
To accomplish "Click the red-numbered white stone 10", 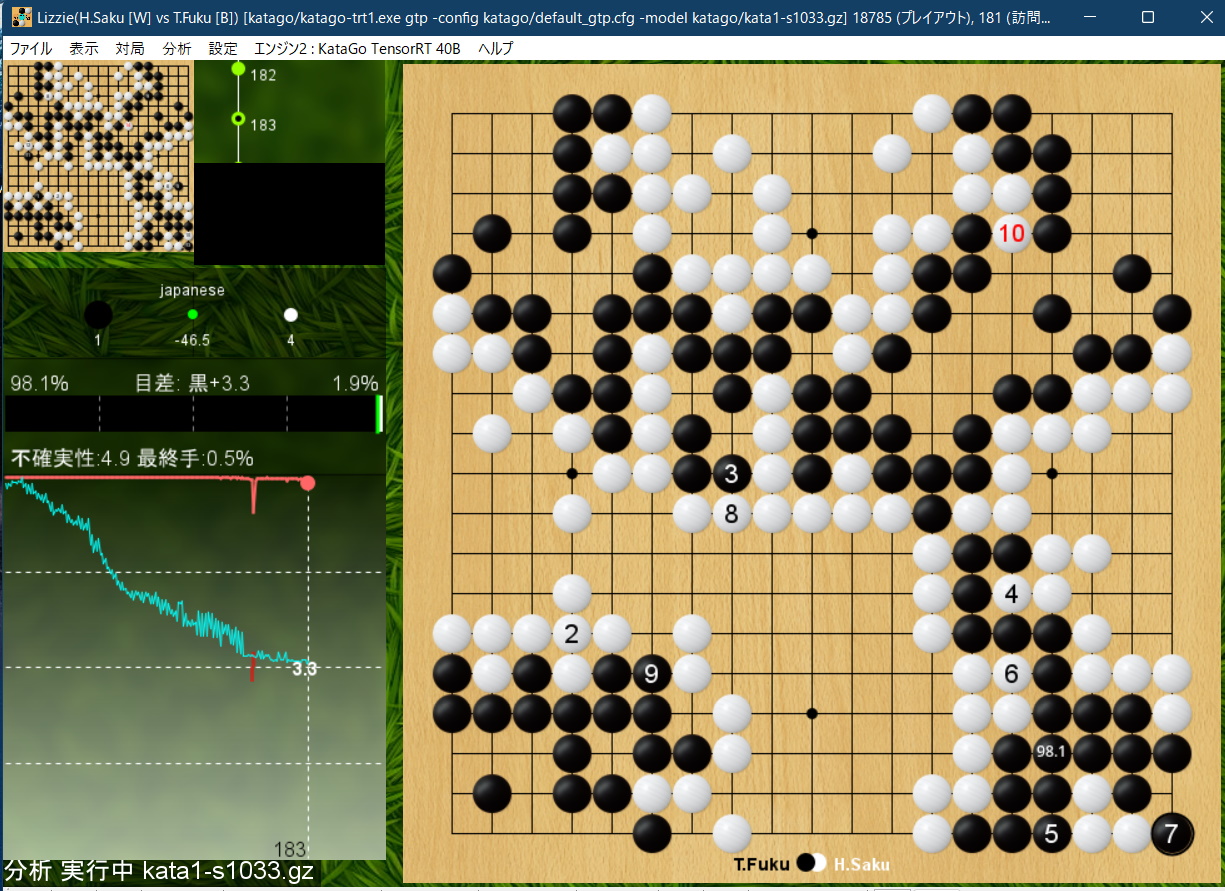I will 1011,234.
